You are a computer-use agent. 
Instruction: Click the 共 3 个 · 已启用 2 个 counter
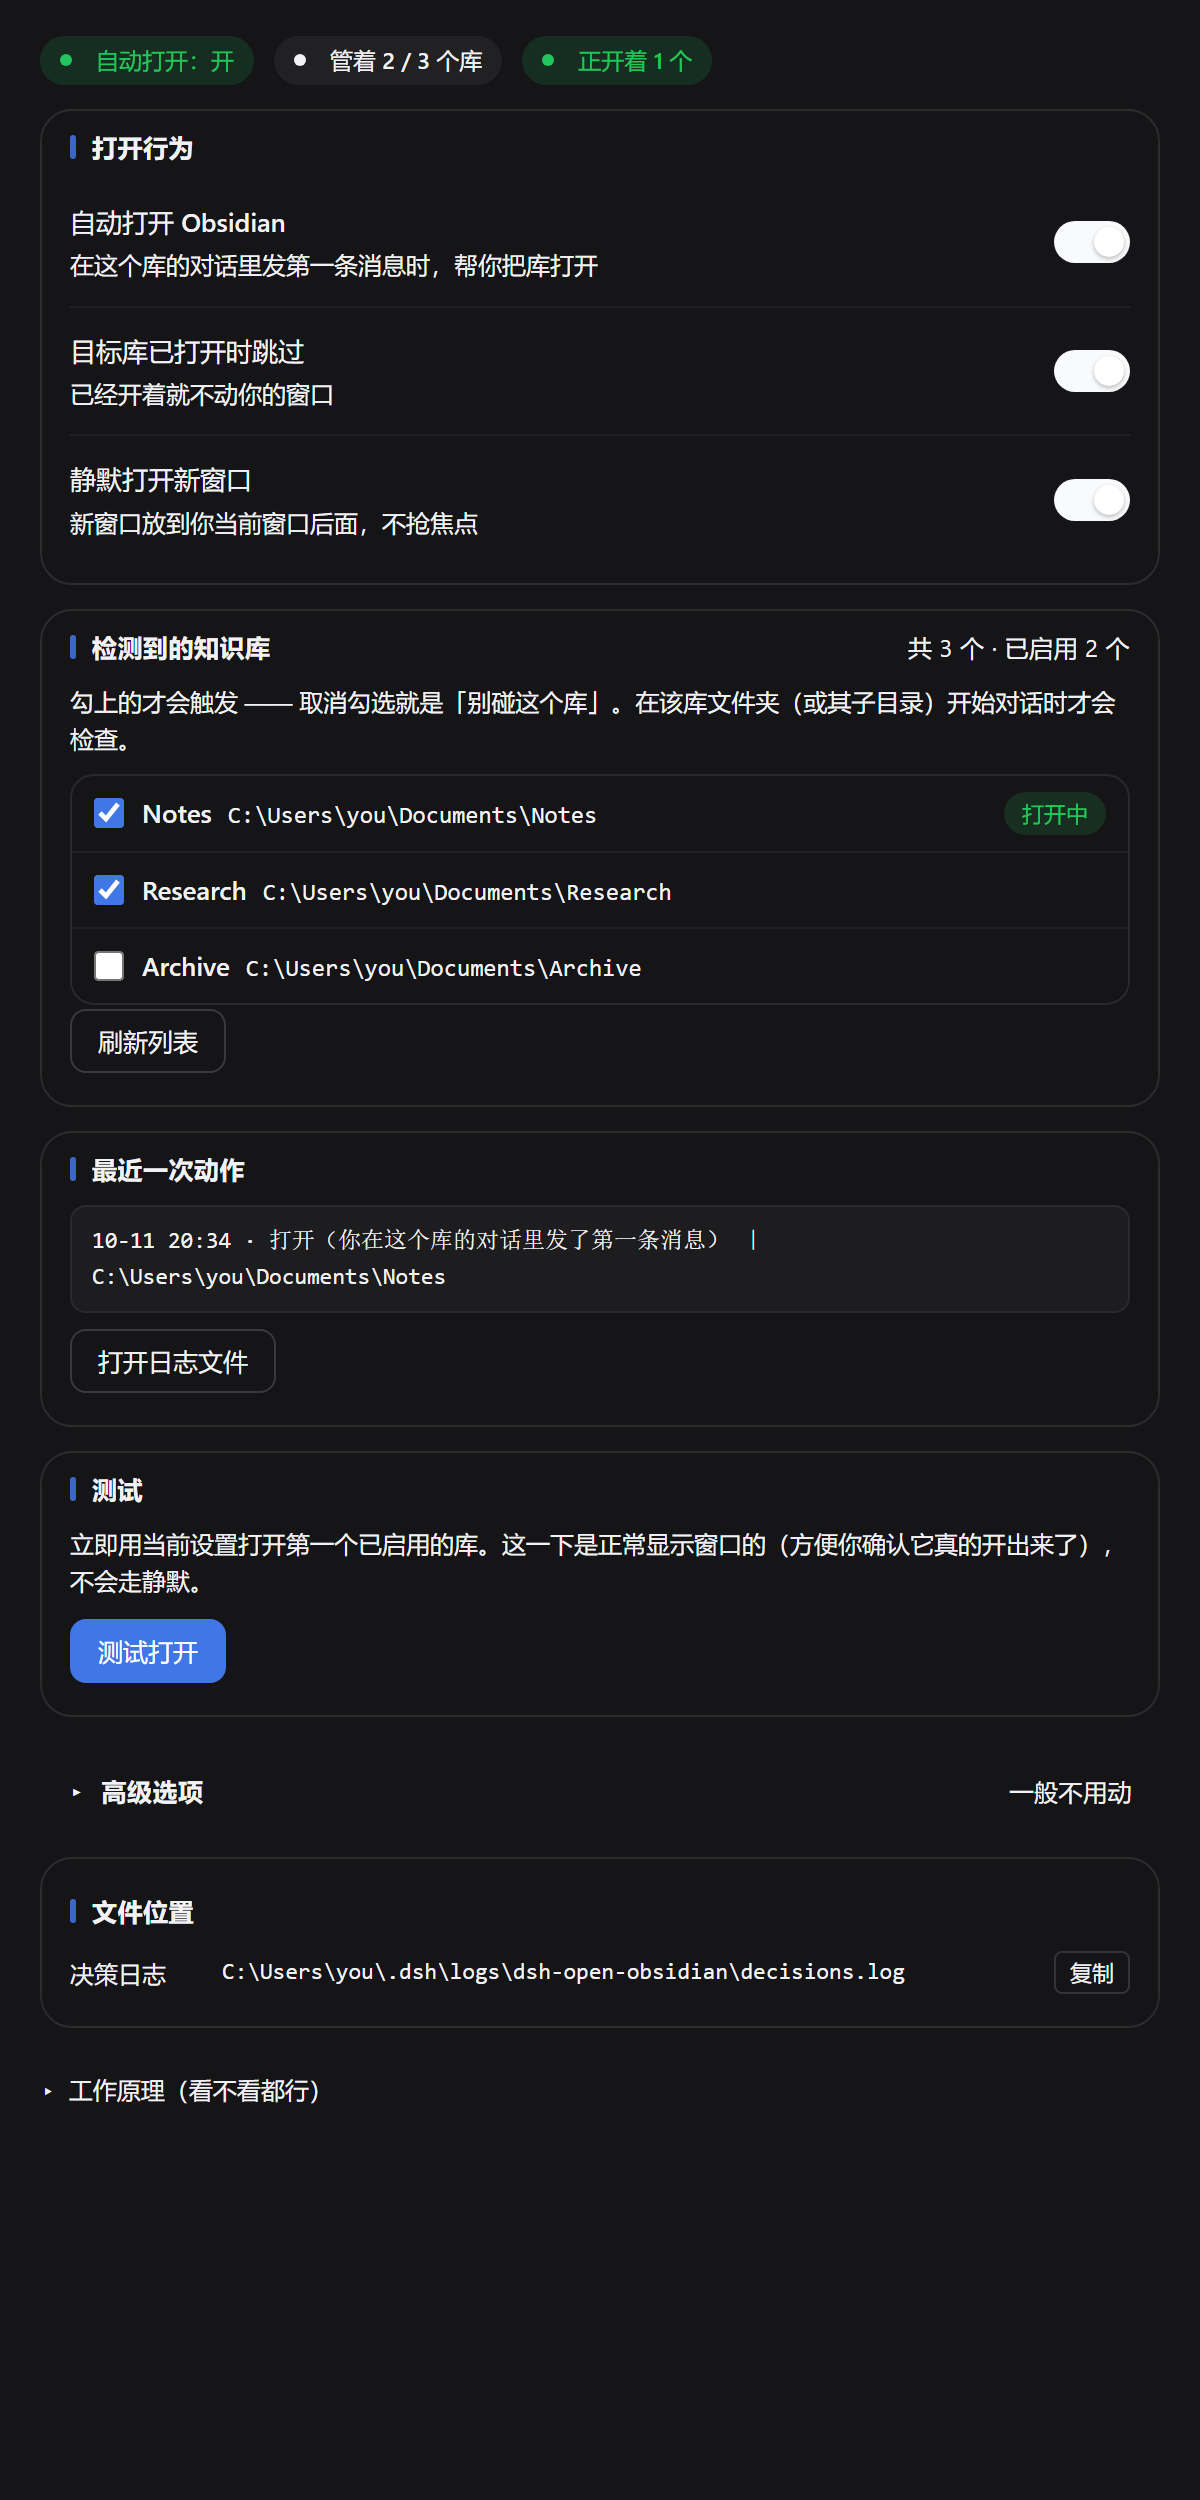1018,649
